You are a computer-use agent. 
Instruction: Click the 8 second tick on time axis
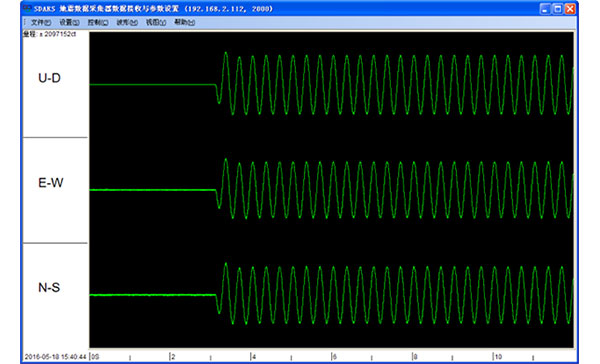tap(414, 357)
